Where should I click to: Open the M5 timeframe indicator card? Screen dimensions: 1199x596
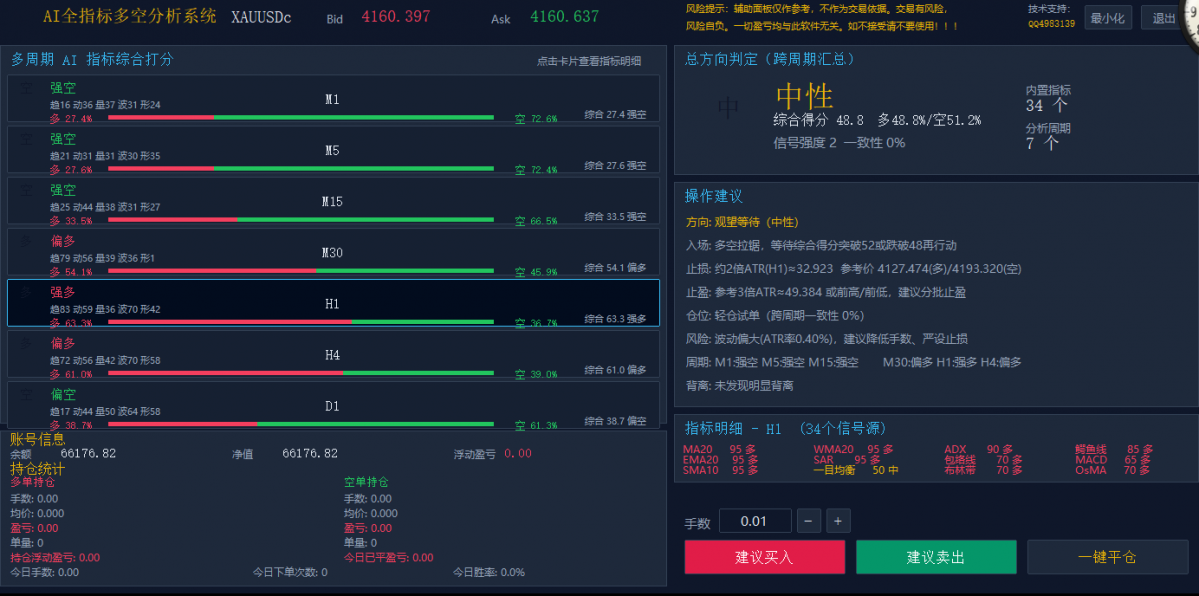point(333,149)
